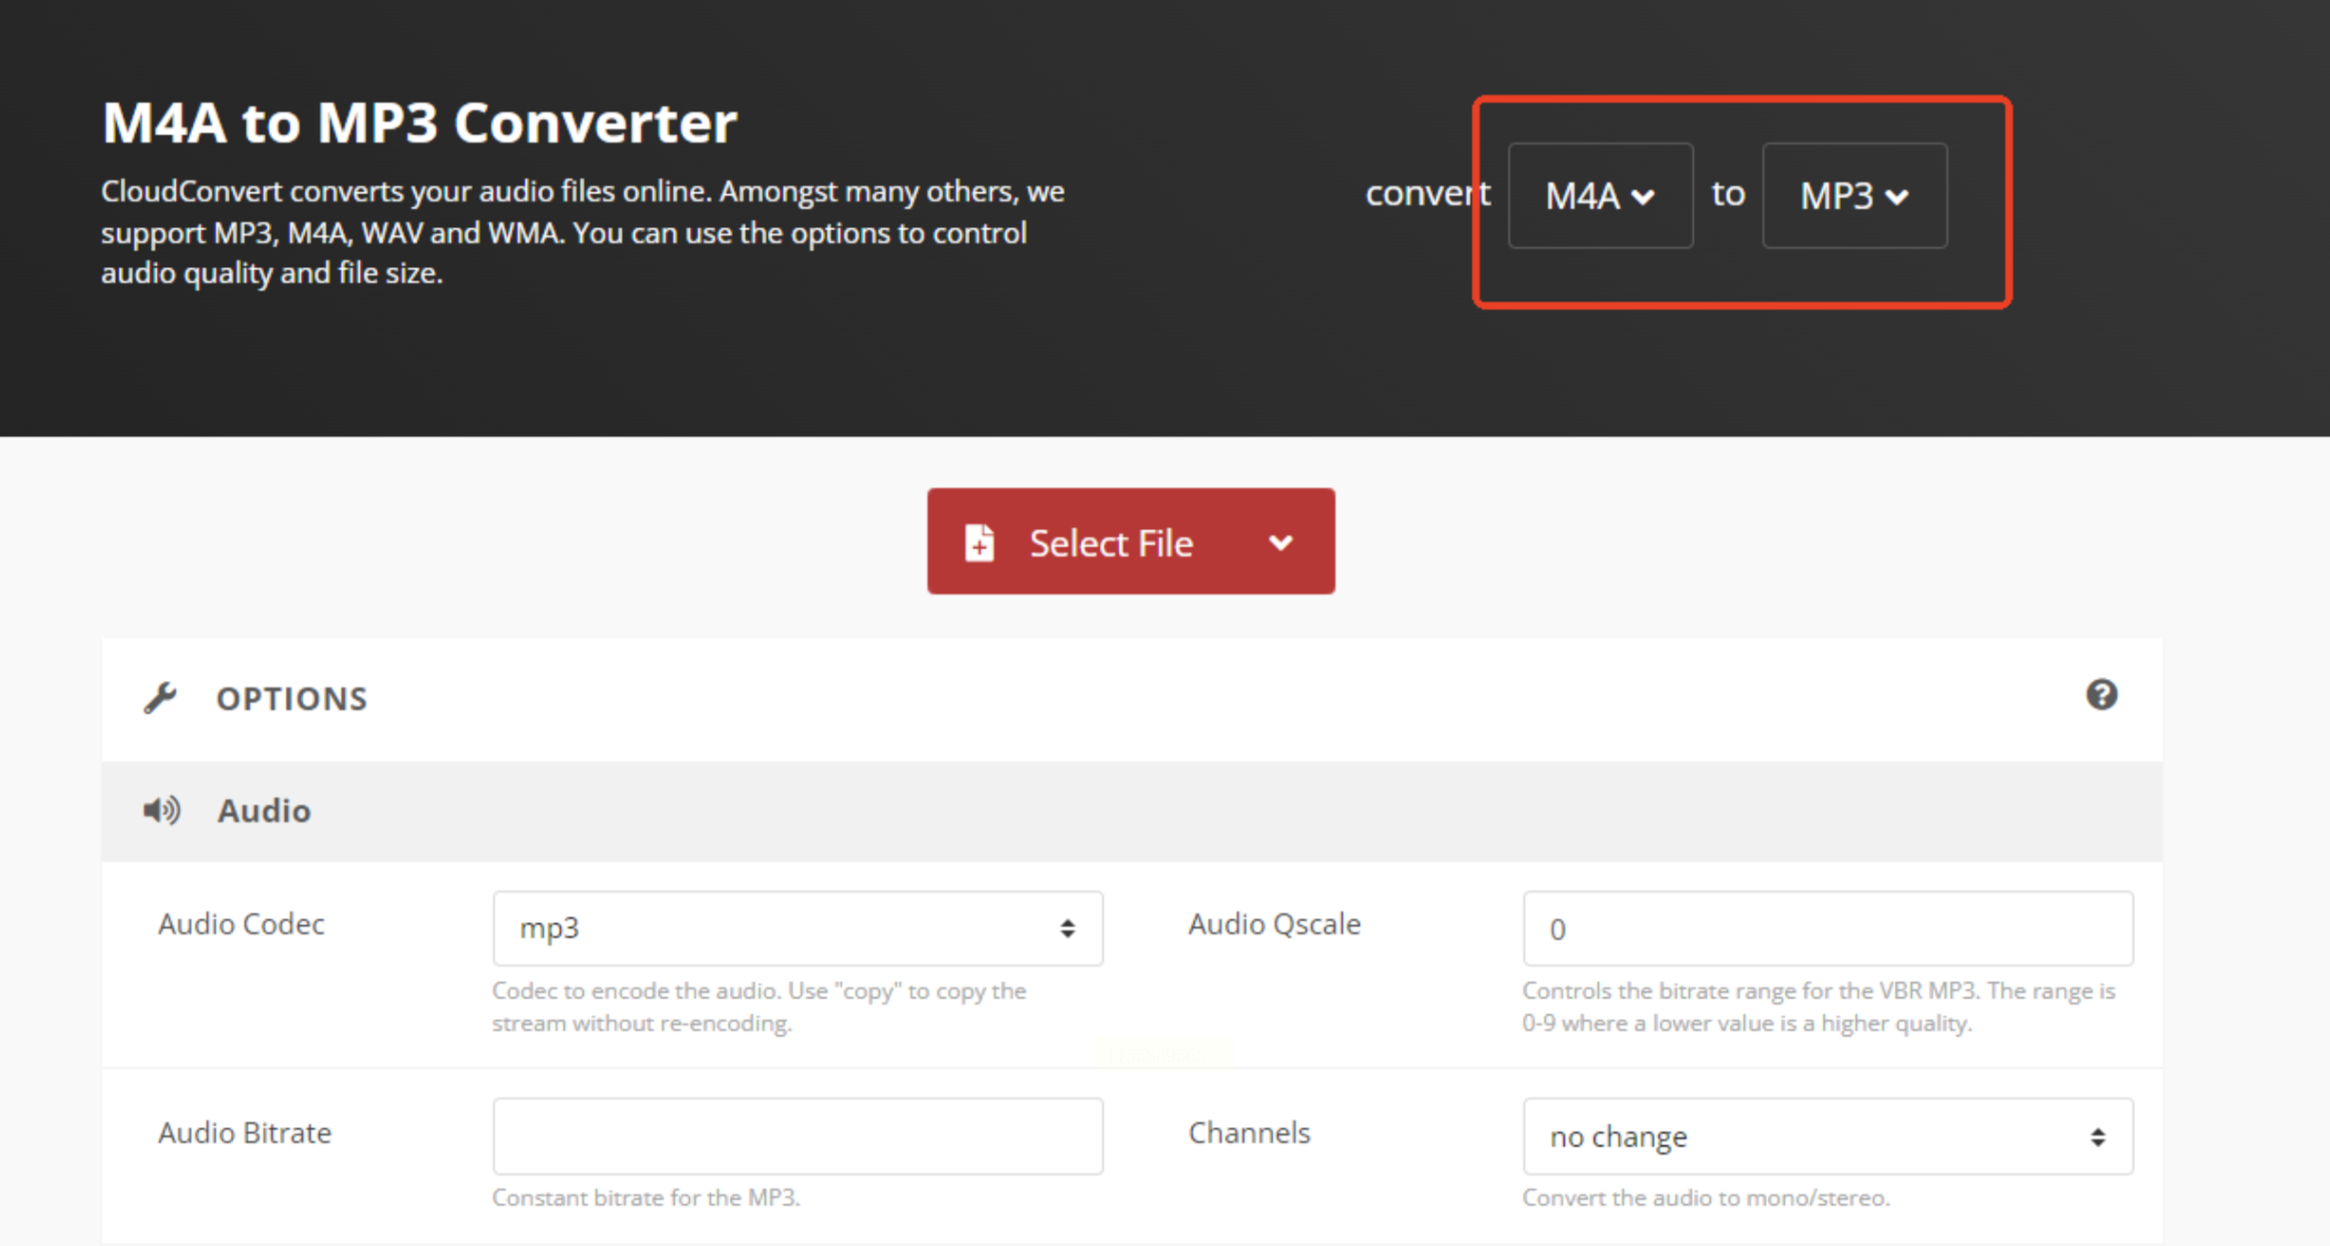Click the Audio Codec label
Viewport: 2330px width, 1246px height.
tap(241, 924)
